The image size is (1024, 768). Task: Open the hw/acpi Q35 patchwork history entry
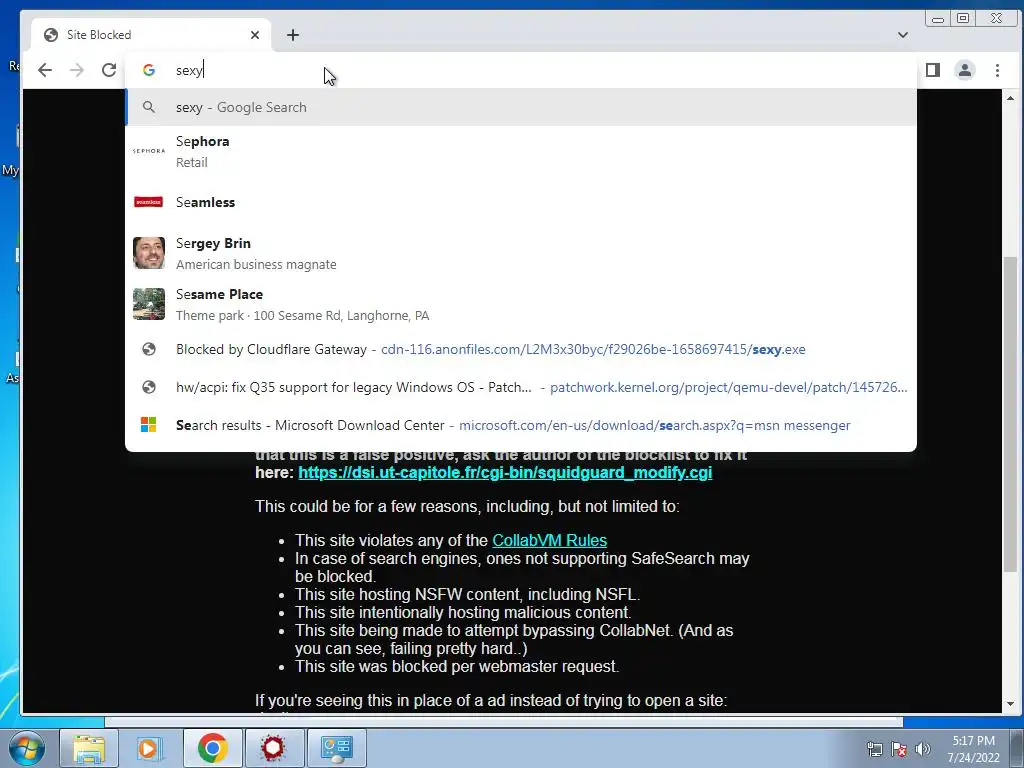(521, 387)
